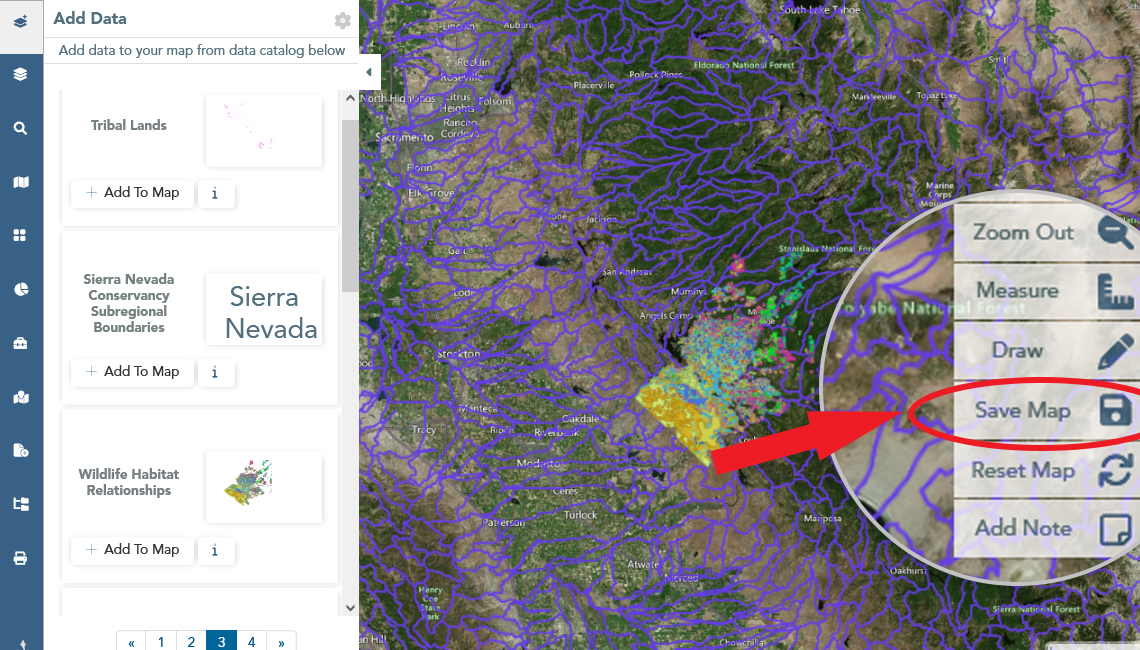Open the Add Data layers-plus sidebar icon
1140x650 pixels.
click(x=20, y=22)
